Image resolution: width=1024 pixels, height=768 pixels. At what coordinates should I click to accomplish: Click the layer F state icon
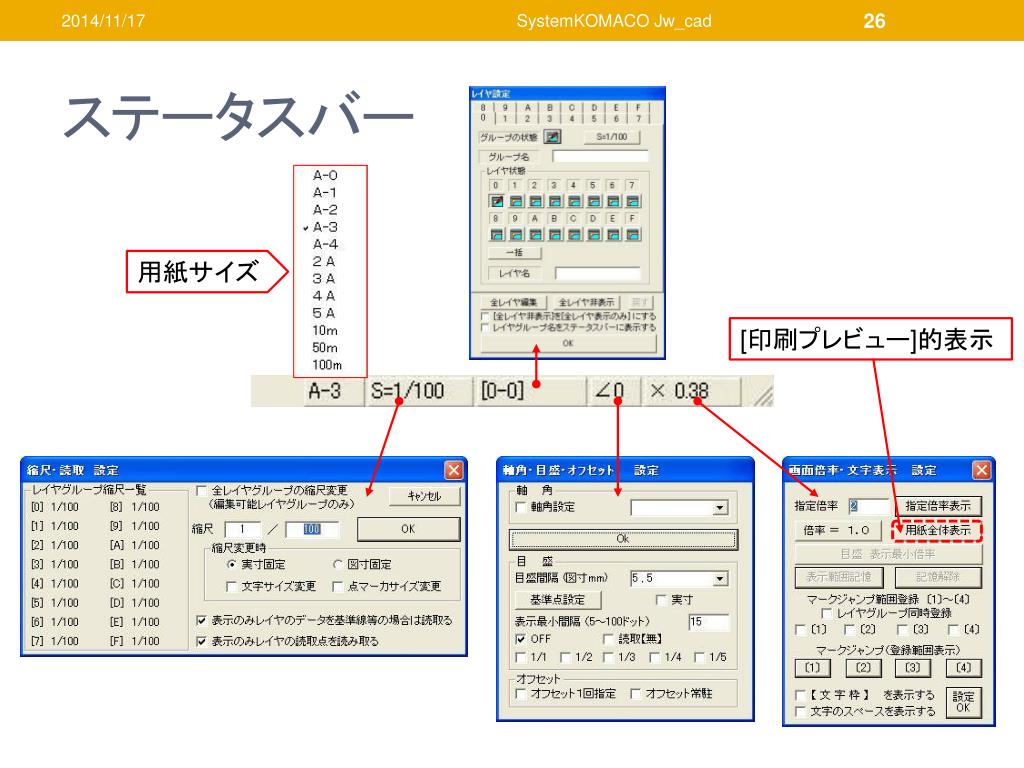[632, 234]
